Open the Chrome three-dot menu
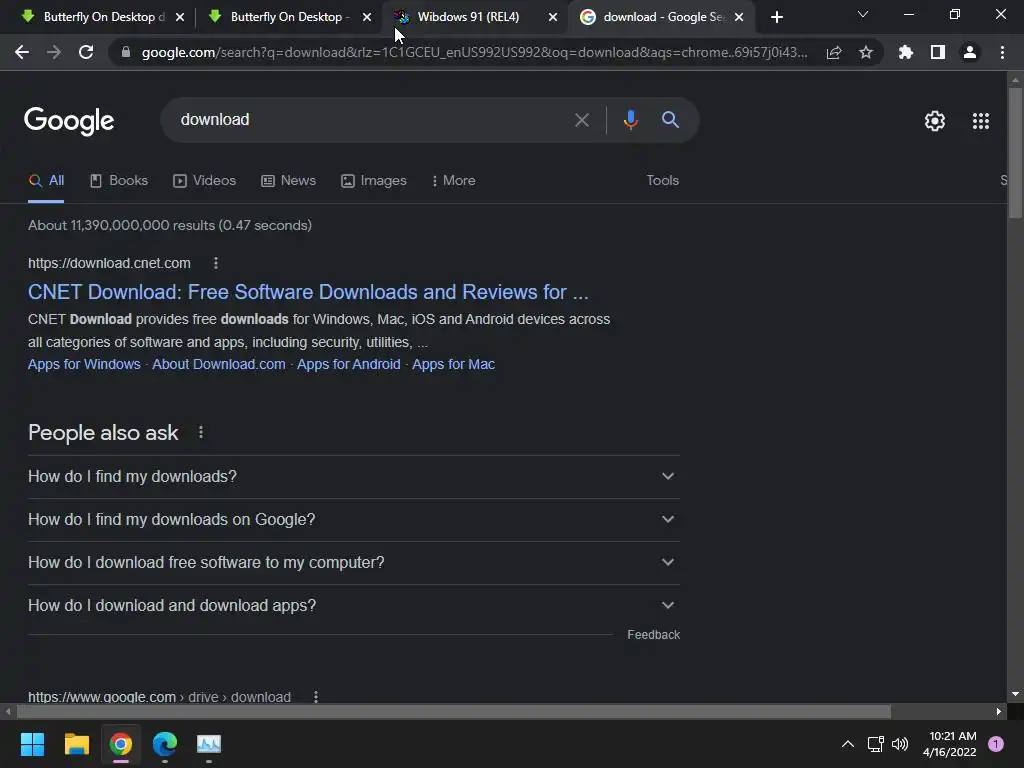This screenshot has width=1024, height=768. (x=1002, y=52)
